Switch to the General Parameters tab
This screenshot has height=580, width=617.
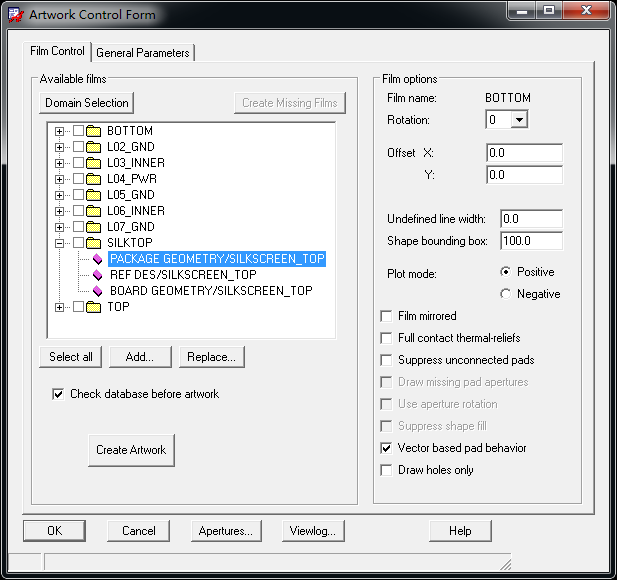click(143, 53)
